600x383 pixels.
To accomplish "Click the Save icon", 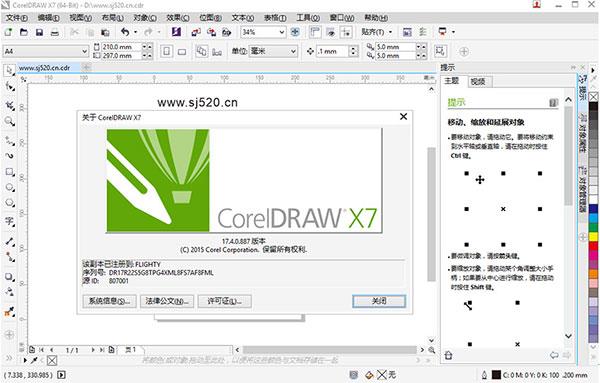I will pyautogui.click(x=39, y=32).
